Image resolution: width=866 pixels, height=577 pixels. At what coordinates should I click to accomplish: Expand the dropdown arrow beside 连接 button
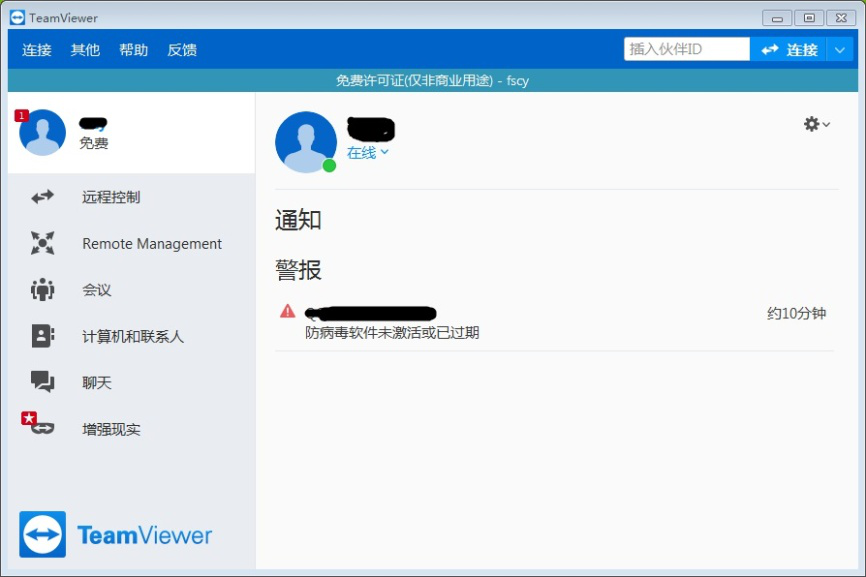(839, 50)
